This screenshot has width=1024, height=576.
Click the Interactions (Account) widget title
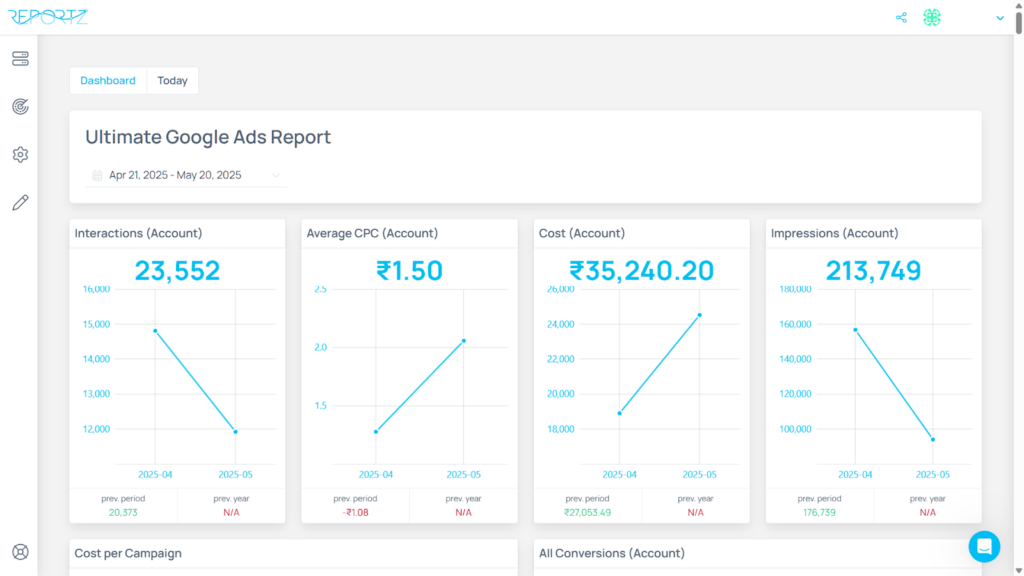click(138, 233)
